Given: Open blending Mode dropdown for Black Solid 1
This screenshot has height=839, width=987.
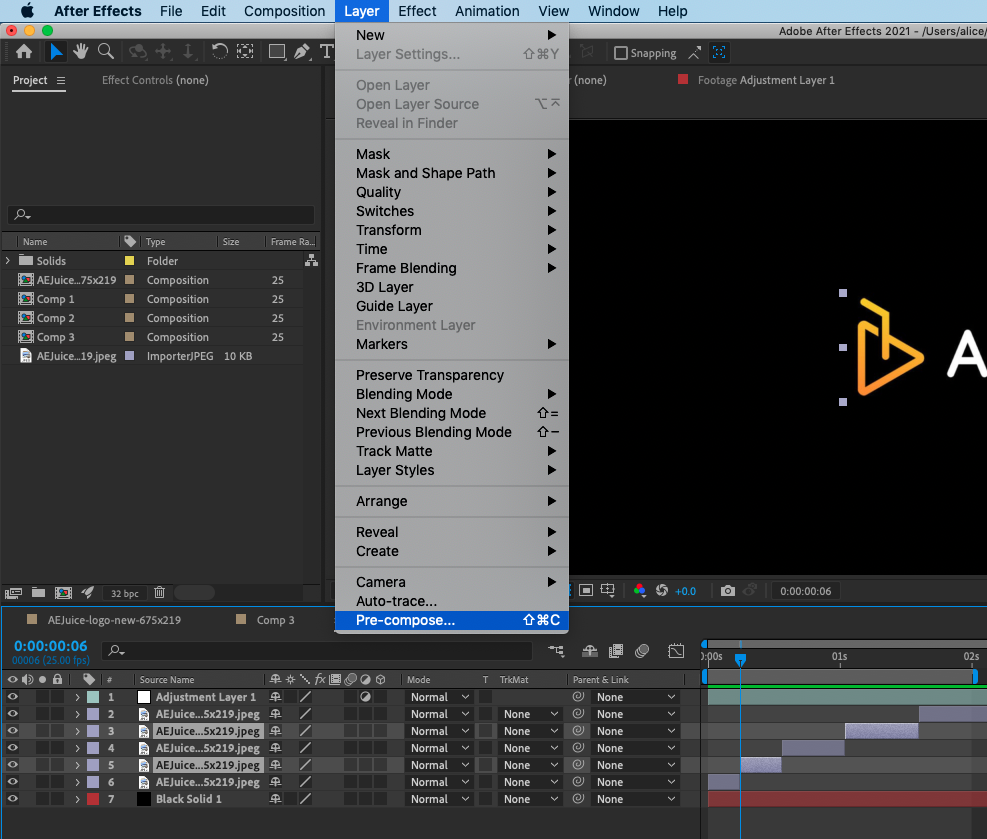Looking at the screenshot, I should click(439, 799).
